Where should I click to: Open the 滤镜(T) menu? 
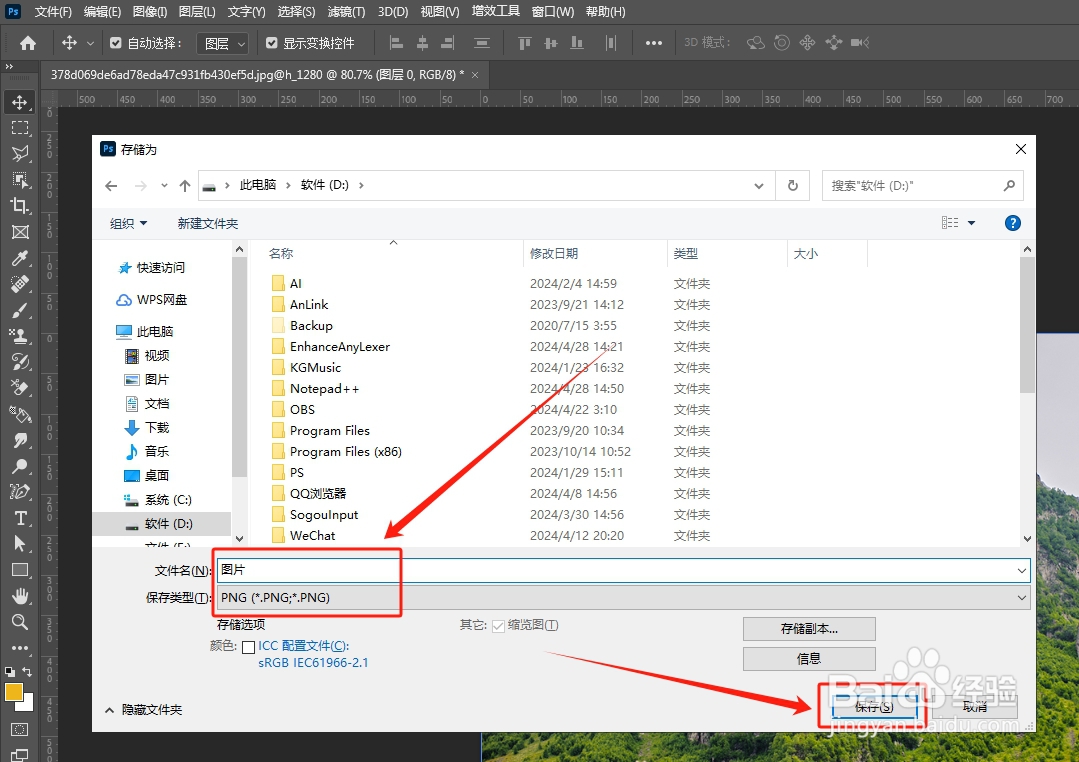346,12
